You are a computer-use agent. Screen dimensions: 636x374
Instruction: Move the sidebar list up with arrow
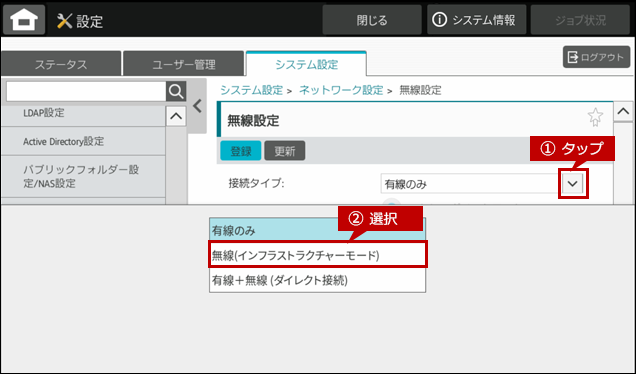click(x=176, y=116)
